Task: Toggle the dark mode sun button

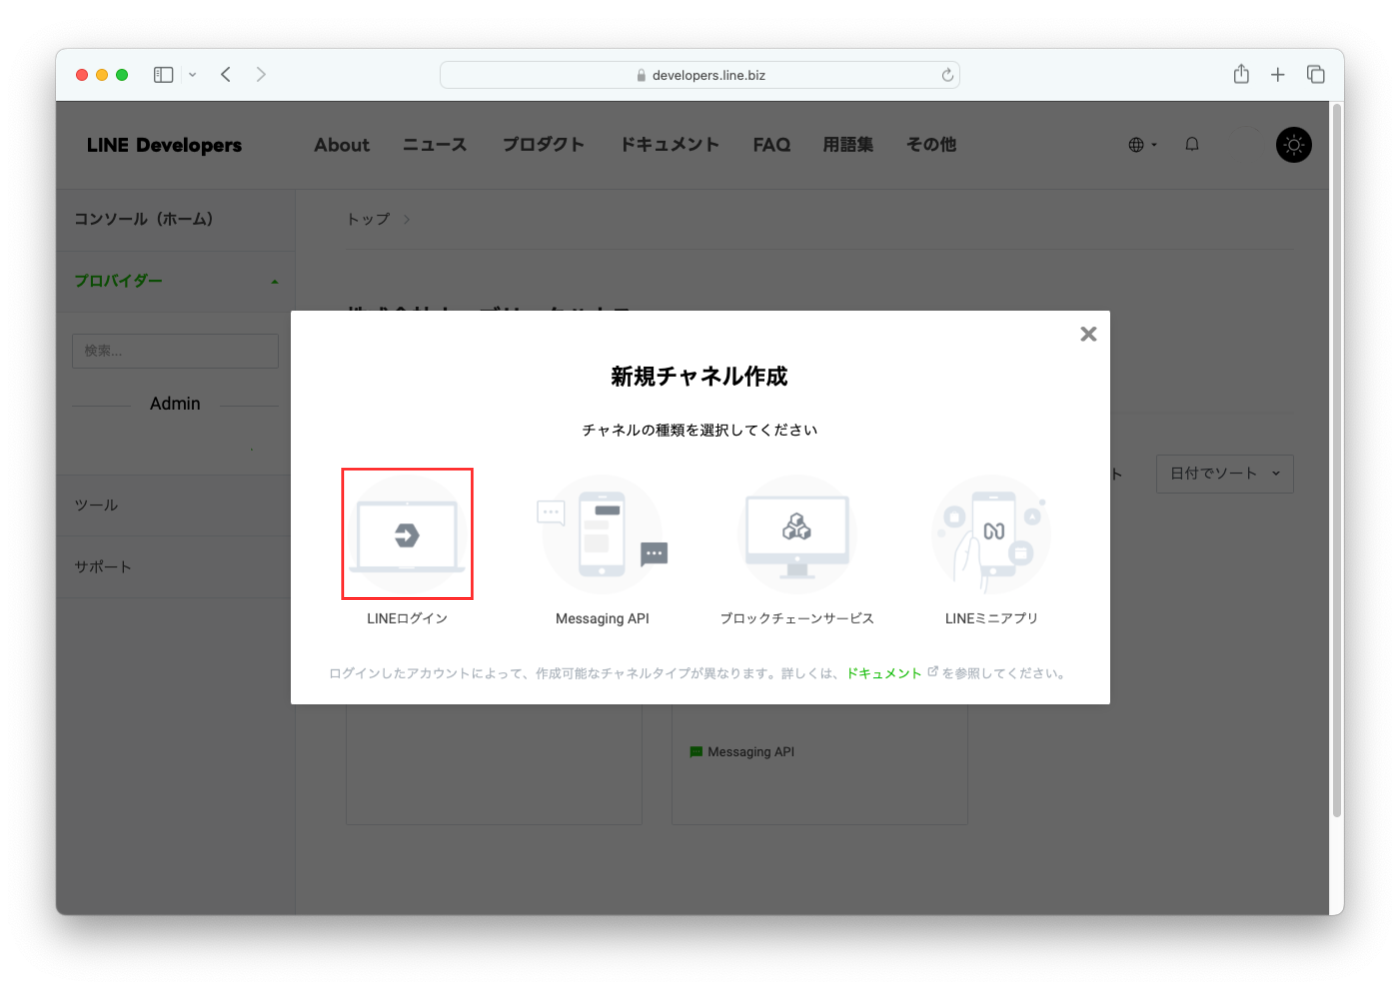Action: (1294, 145)
